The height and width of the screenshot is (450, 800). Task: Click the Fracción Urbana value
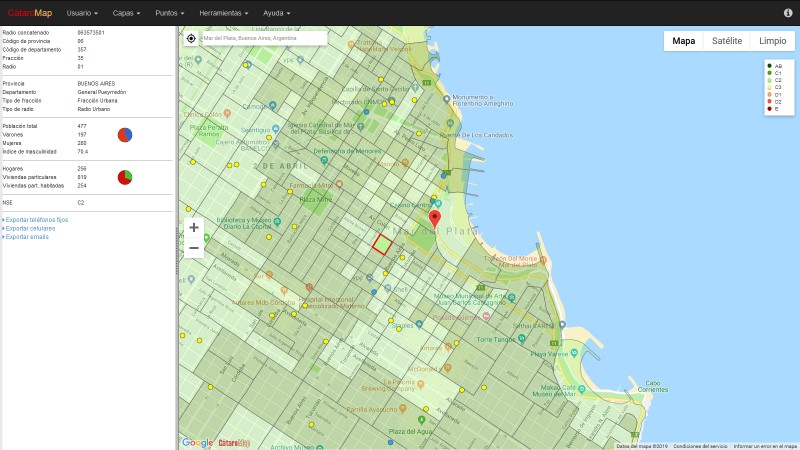click(97, 101)
